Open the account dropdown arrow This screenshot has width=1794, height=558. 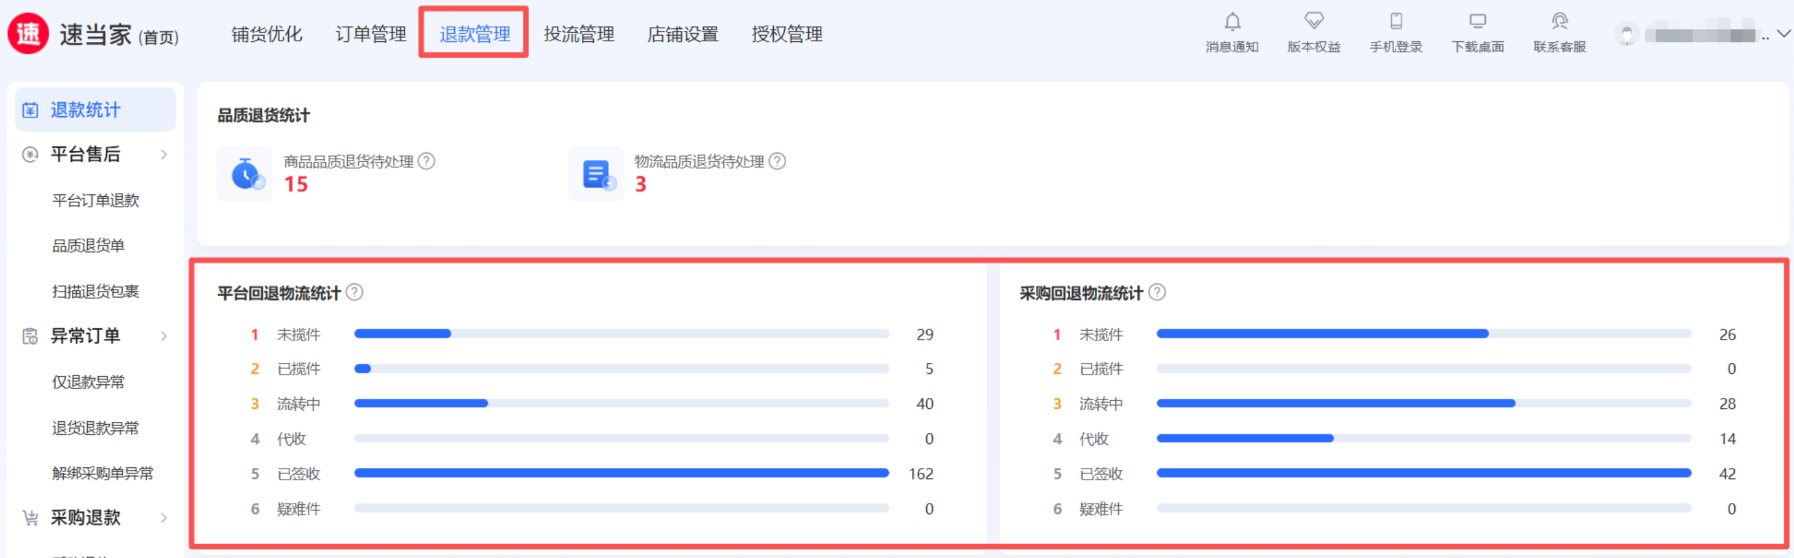1783,34
